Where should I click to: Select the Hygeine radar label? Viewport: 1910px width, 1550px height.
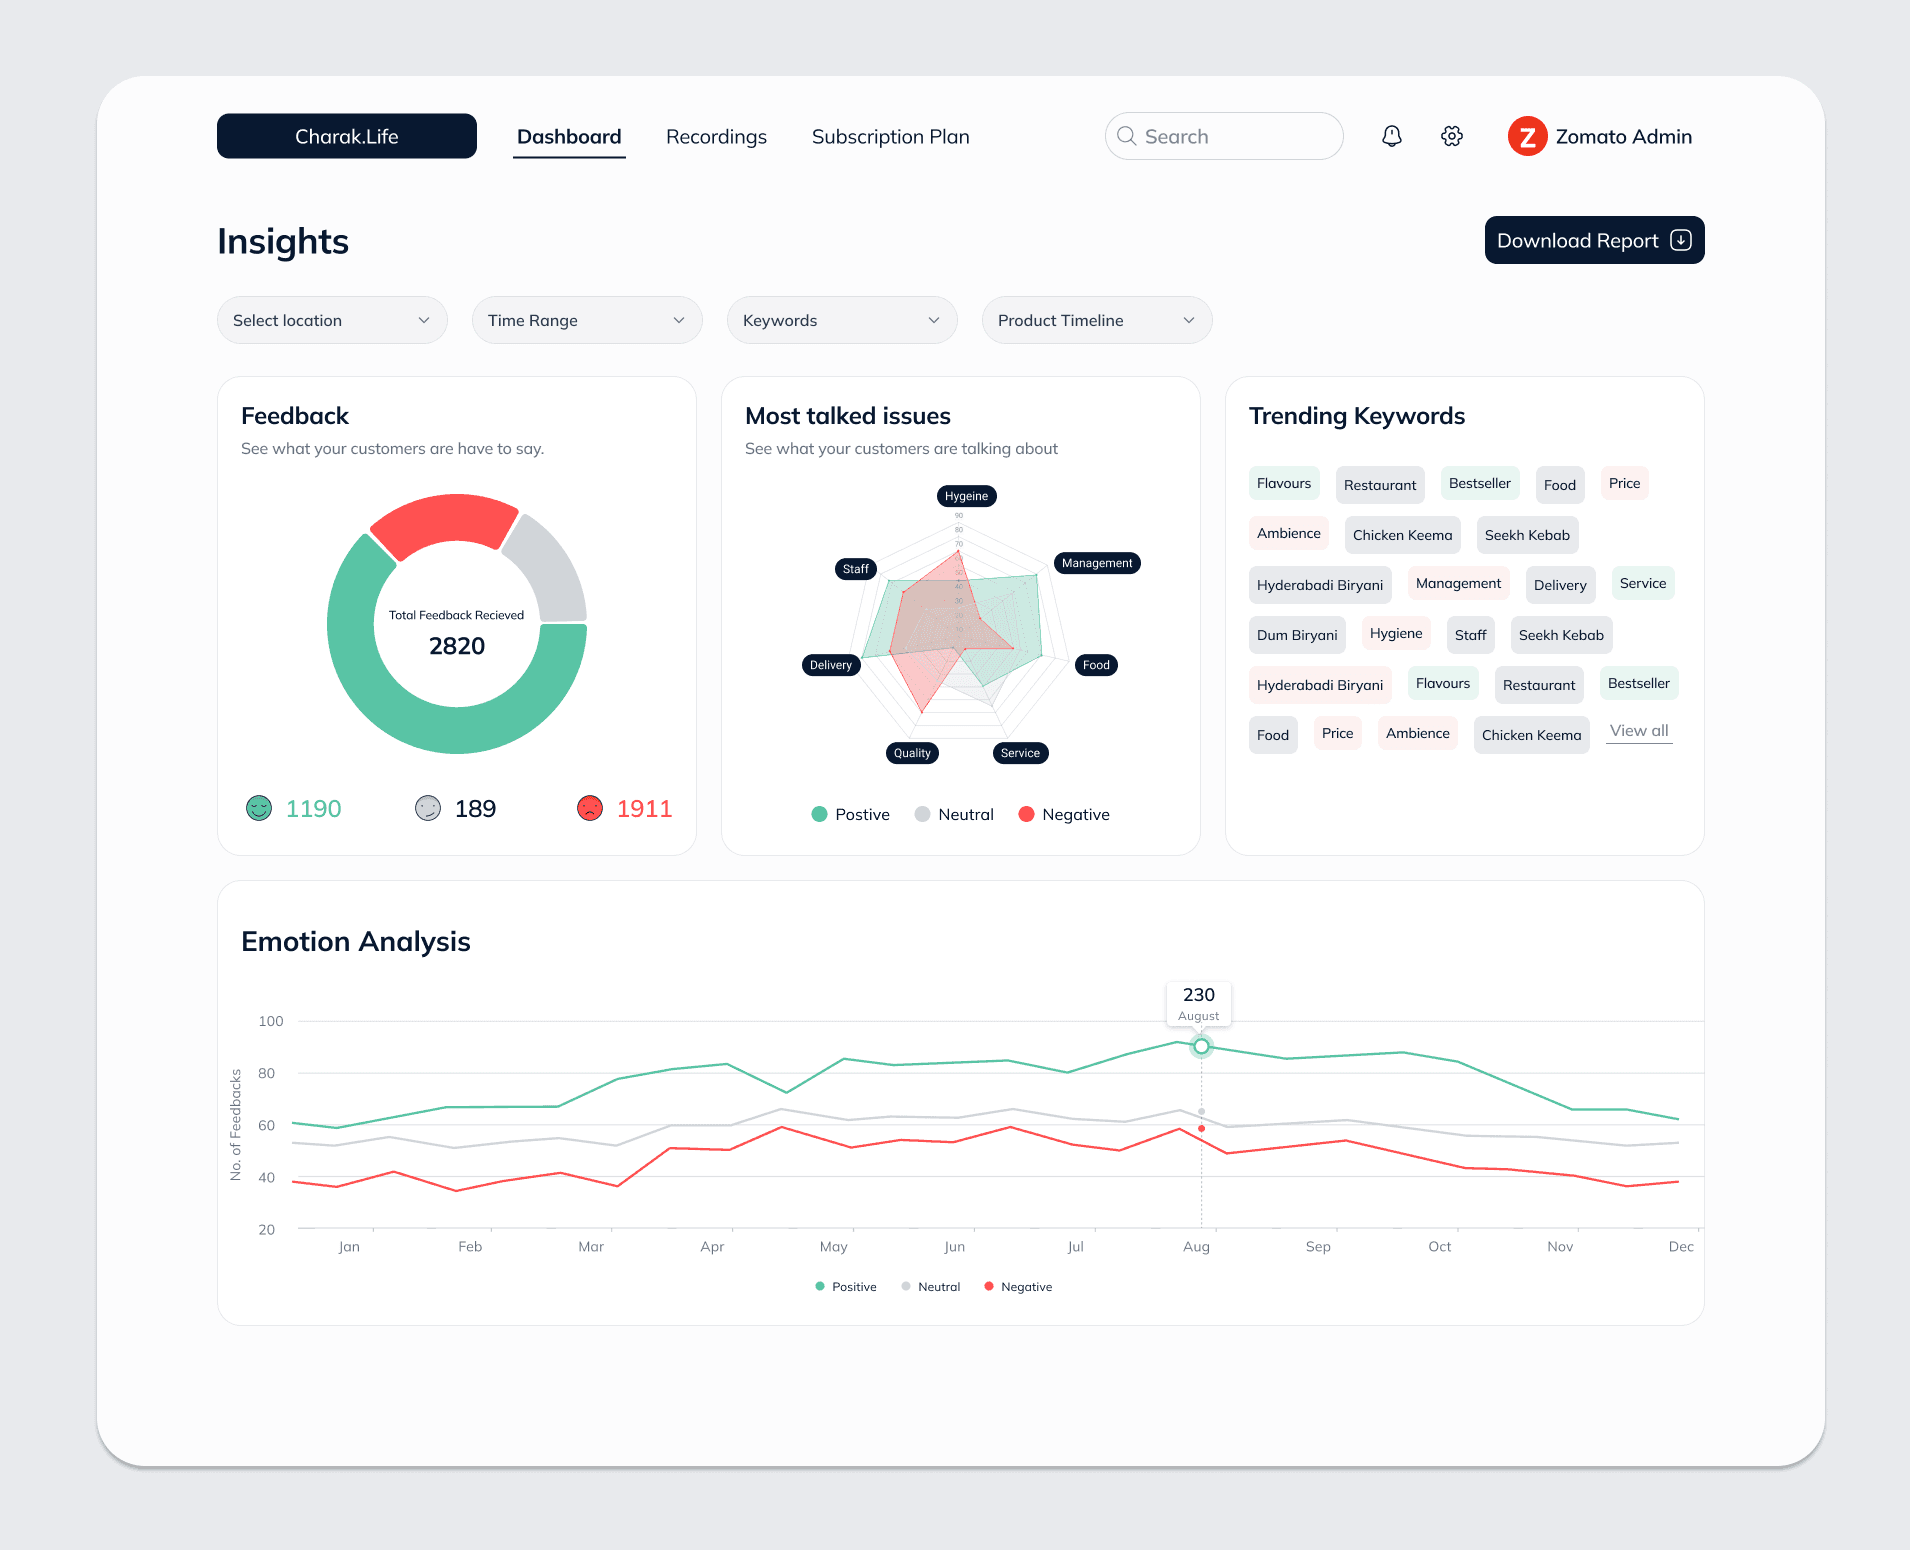click(x=966, y=496)
